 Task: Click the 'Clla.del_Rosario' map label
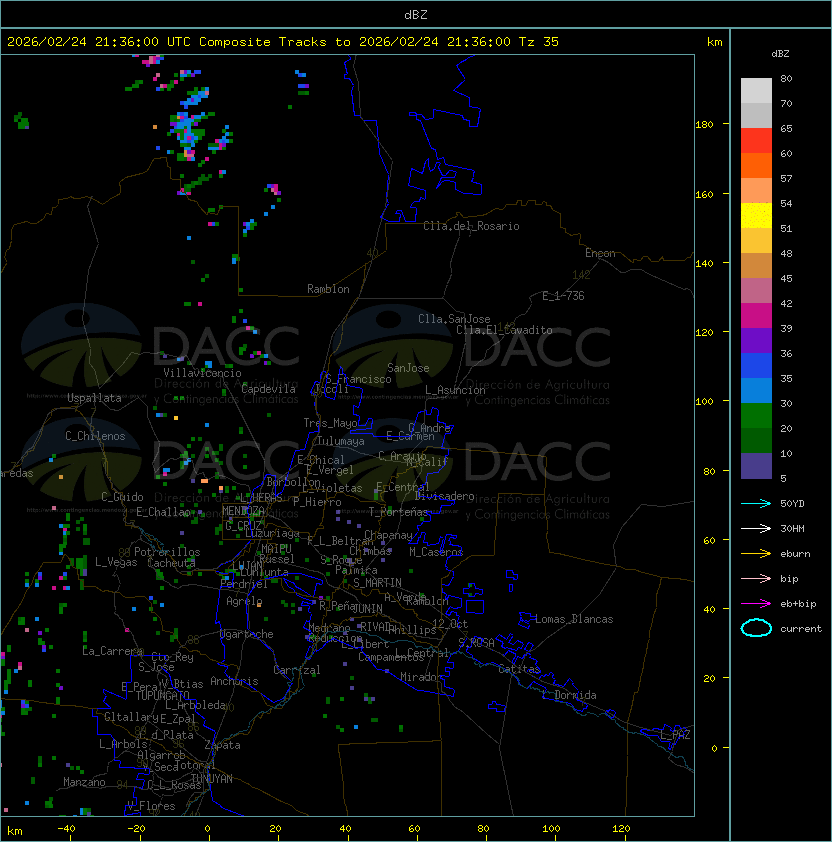(471, 226)
